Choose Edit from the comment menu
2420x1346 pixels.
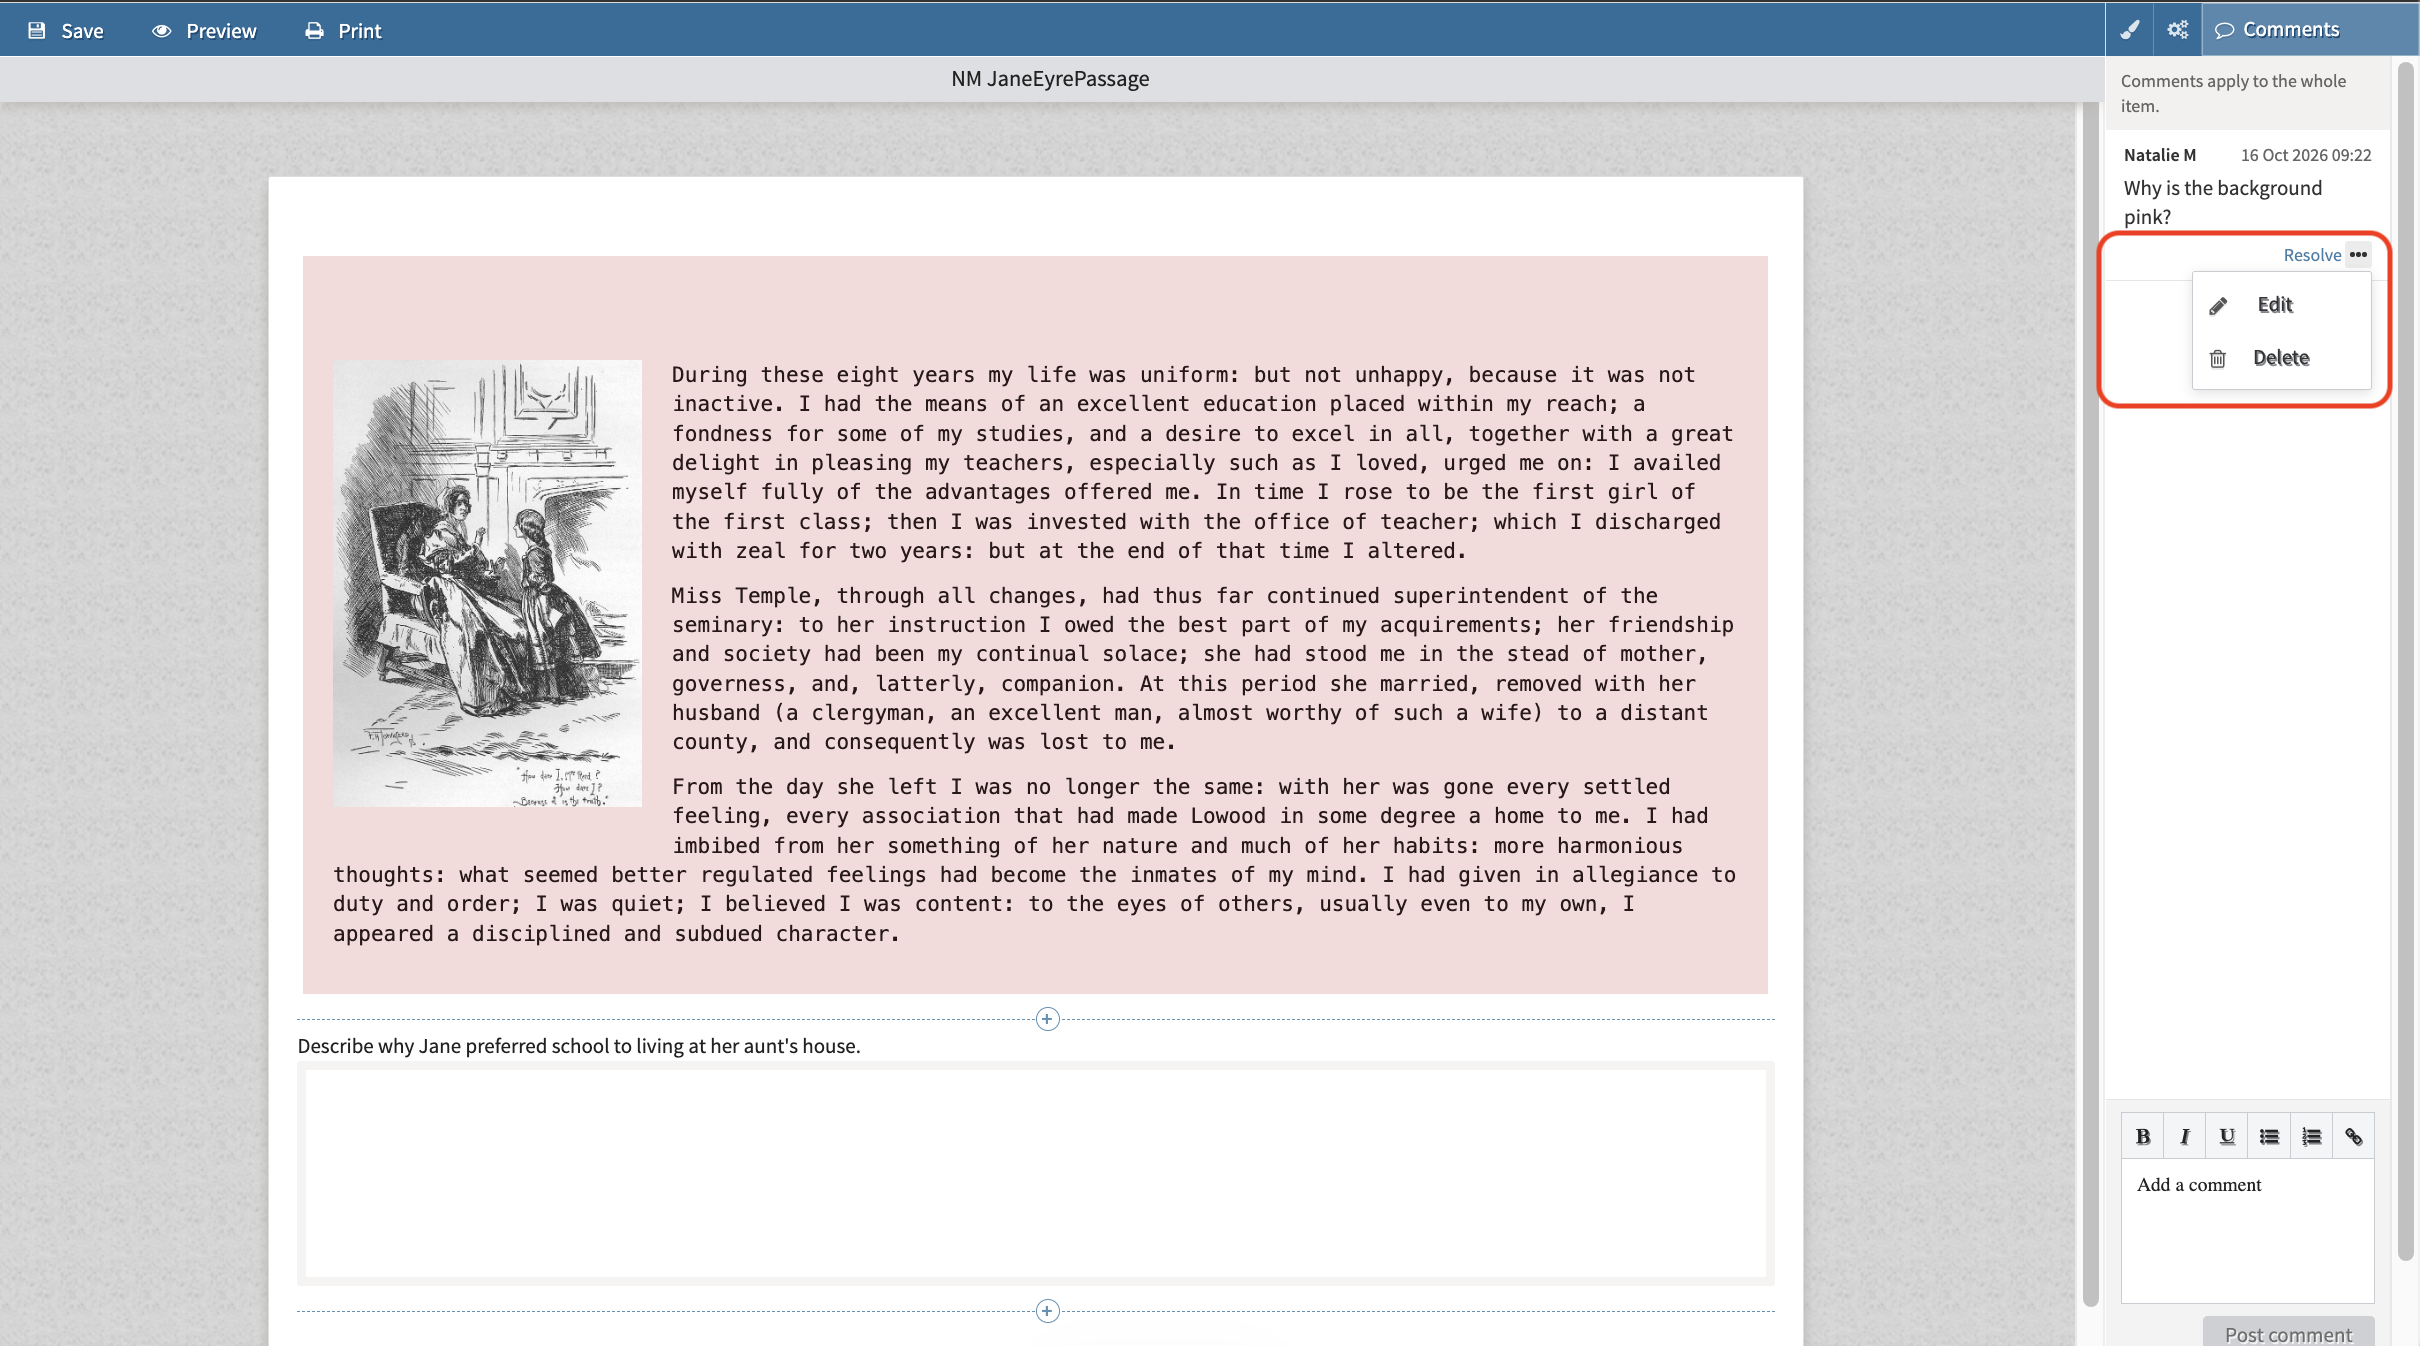2281,305
